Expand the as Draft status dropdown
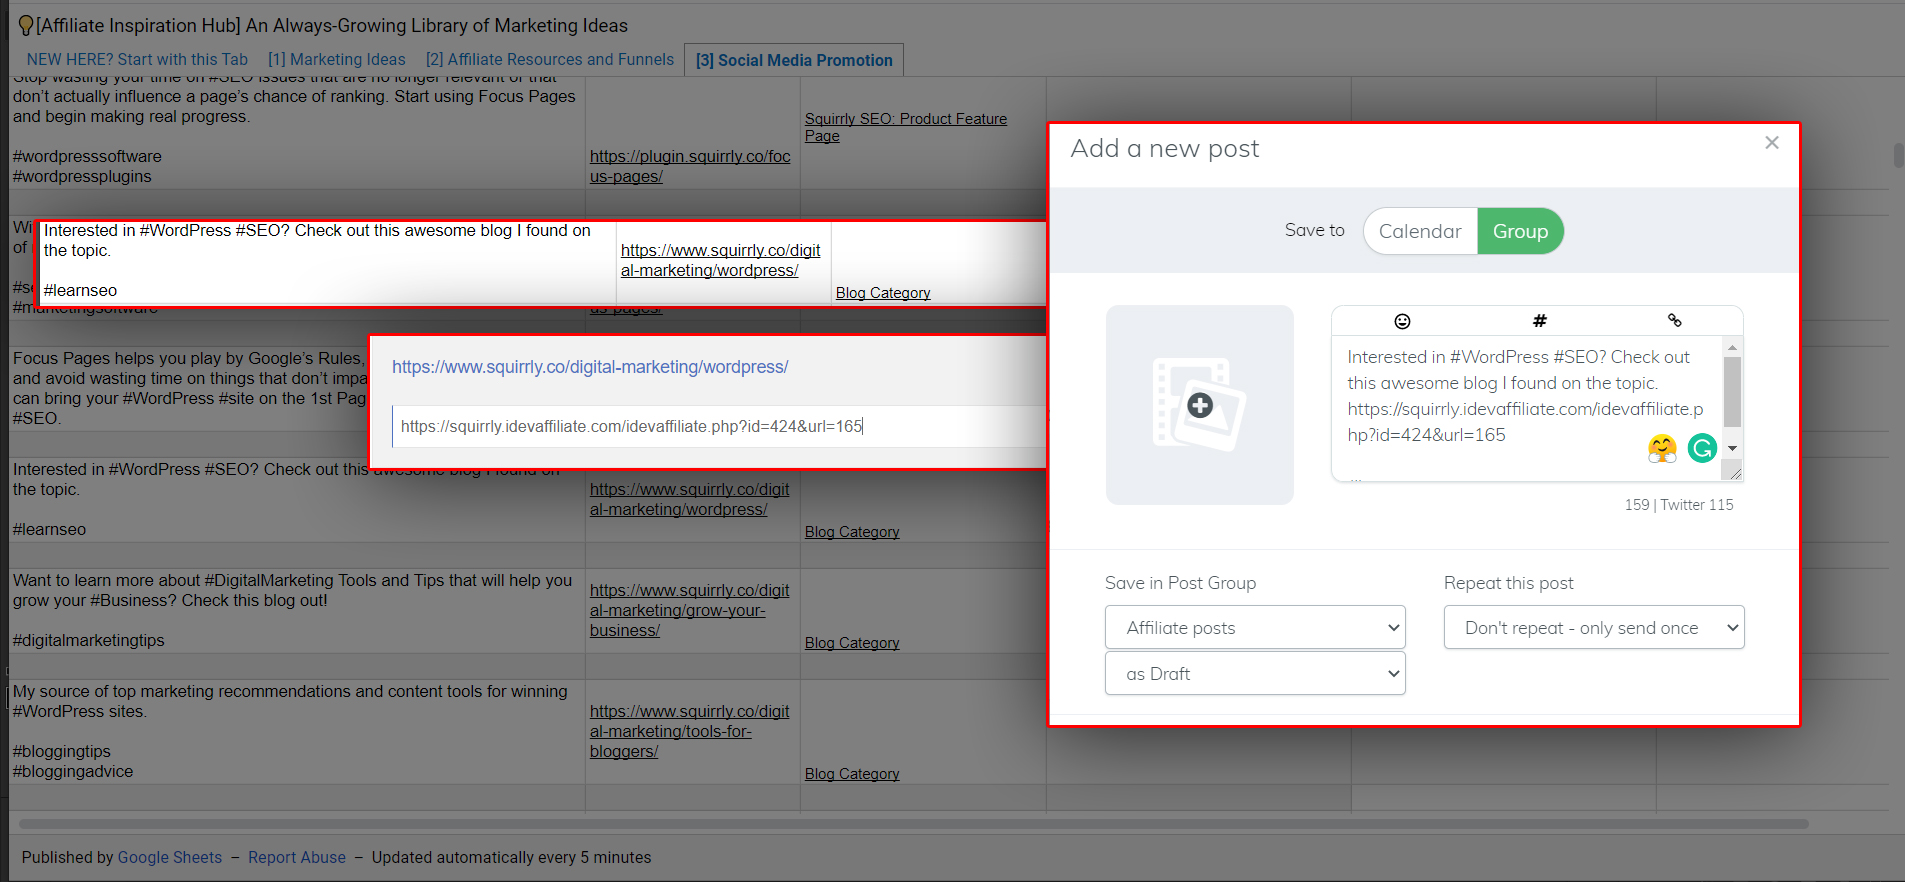Viewport: 1905px width, 882px height. (1255, 674)
